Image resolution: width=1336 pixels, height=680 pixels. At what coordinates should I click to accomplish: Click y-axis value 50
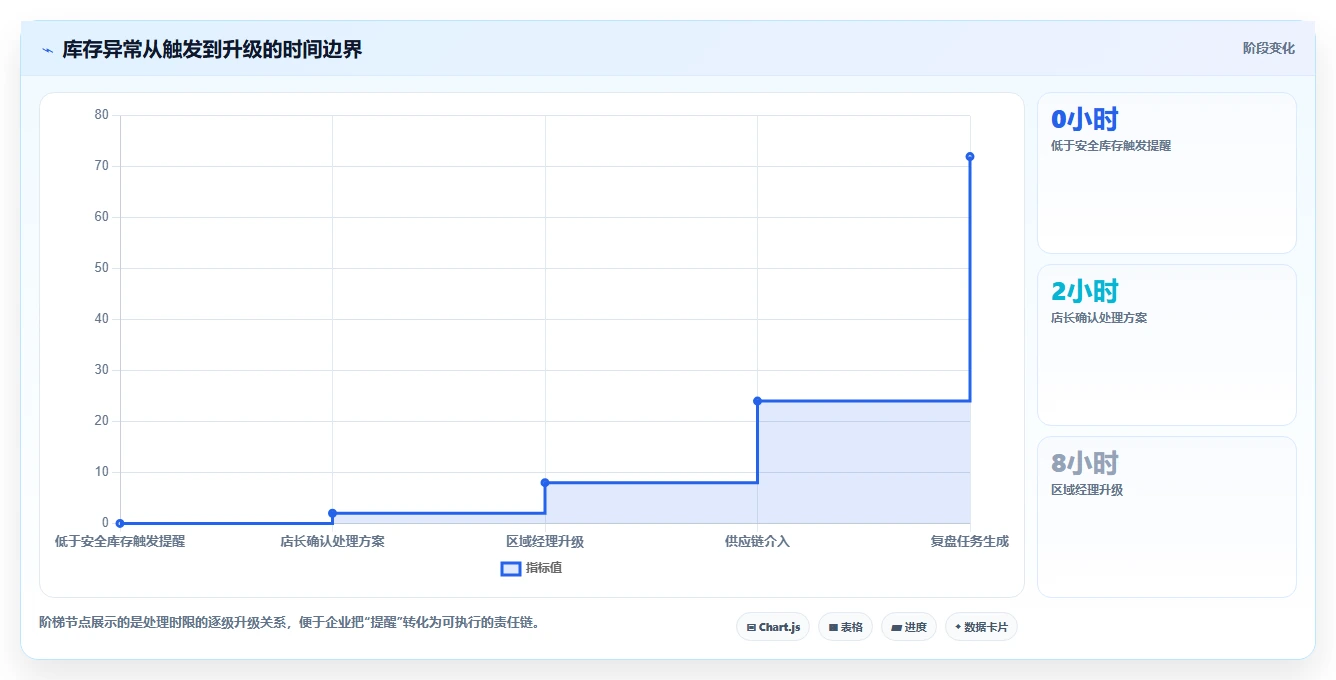point(102,267)
